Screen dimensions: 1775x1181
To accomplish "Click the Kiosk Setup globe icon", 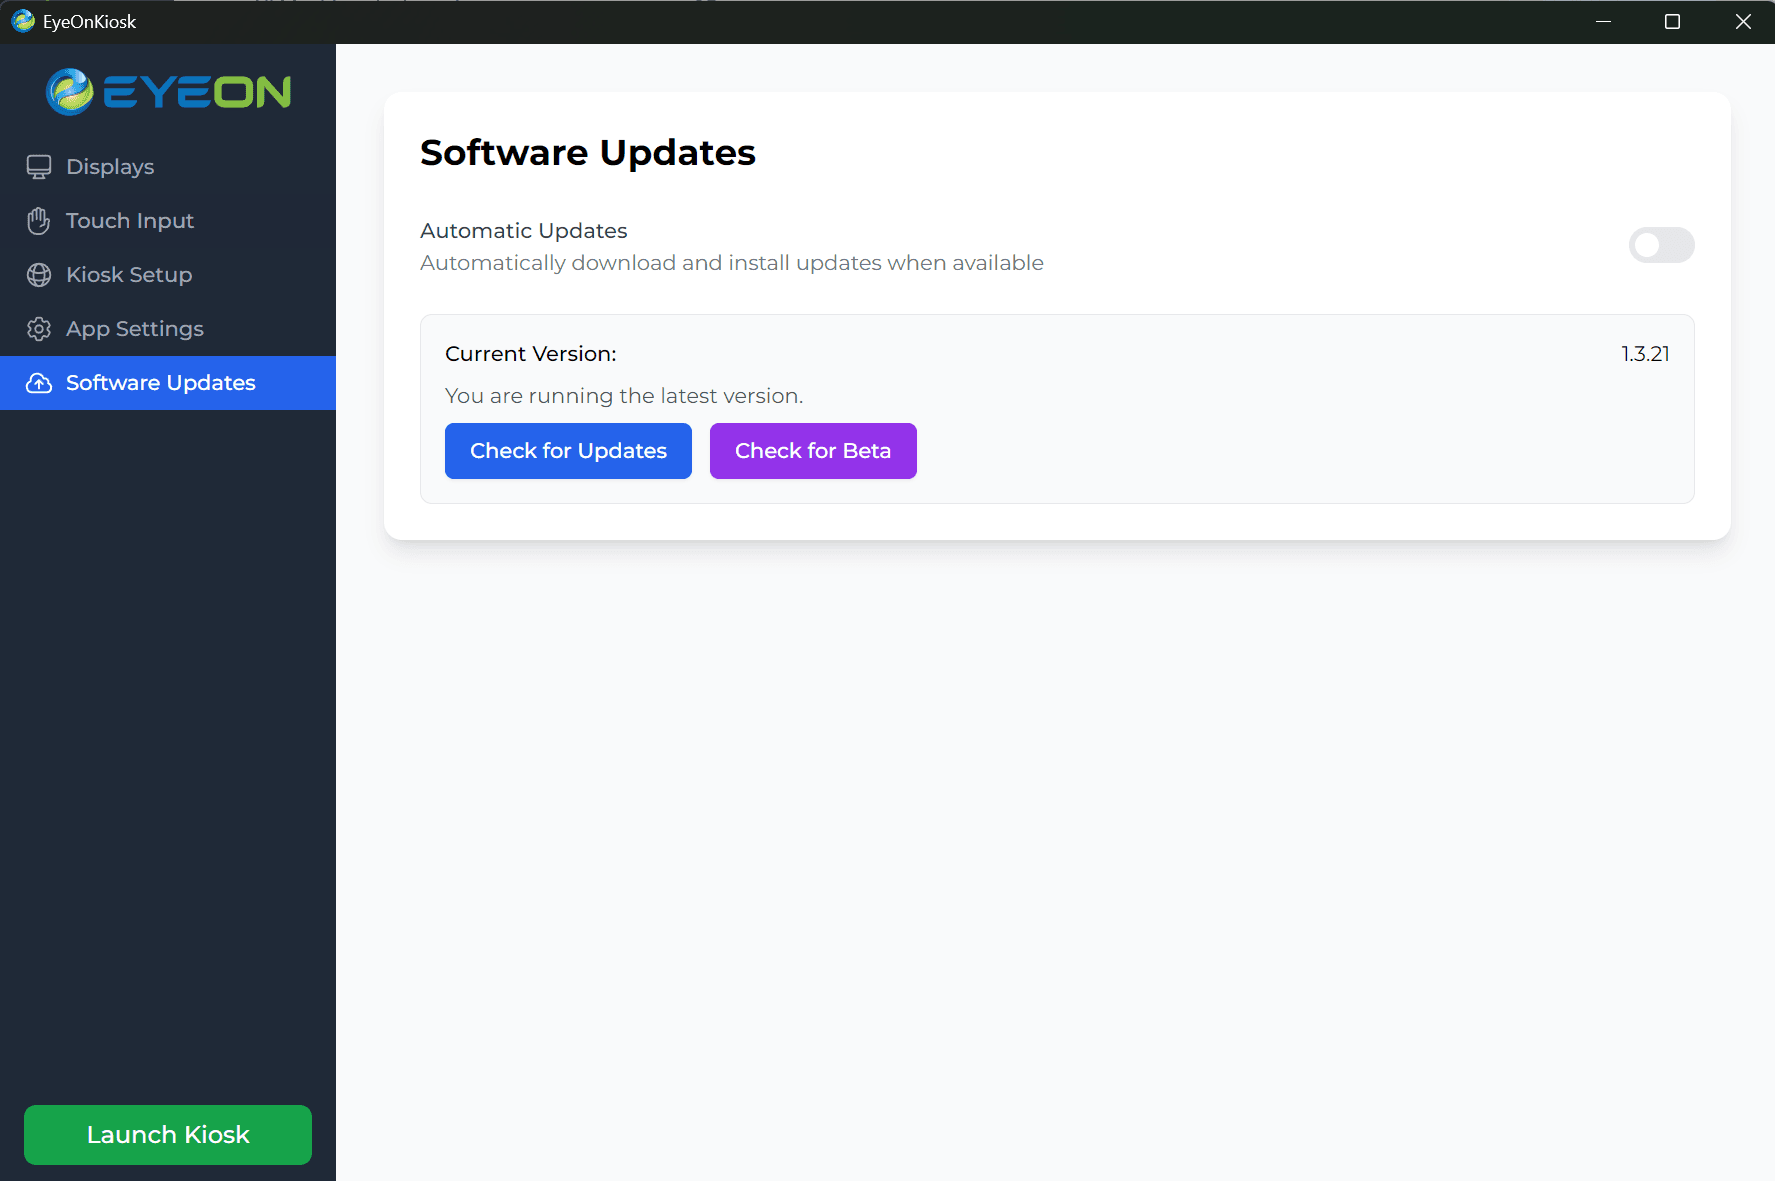I will click(x=39, y=275).
